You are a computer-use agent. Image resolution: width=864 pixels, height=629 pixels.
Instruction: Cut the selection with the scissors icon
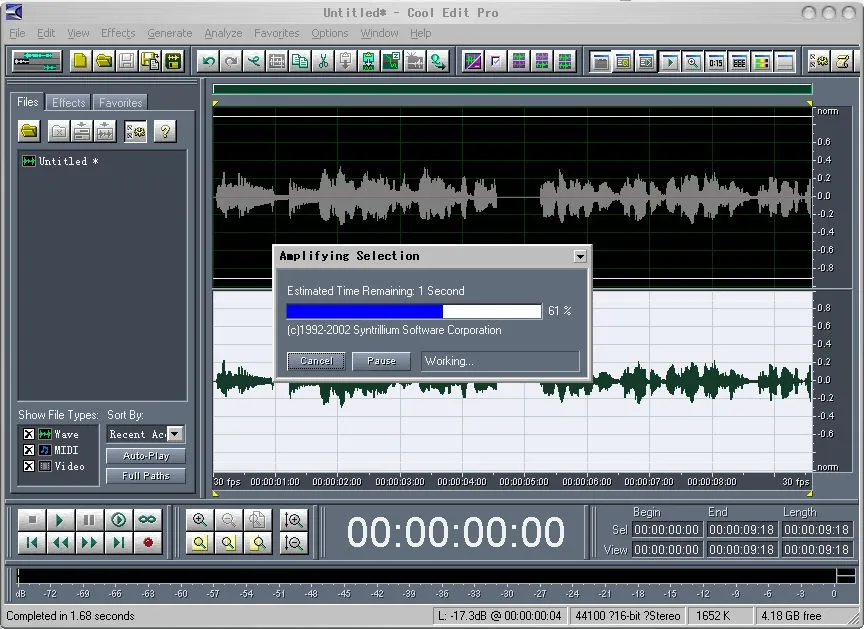(323, 61)
